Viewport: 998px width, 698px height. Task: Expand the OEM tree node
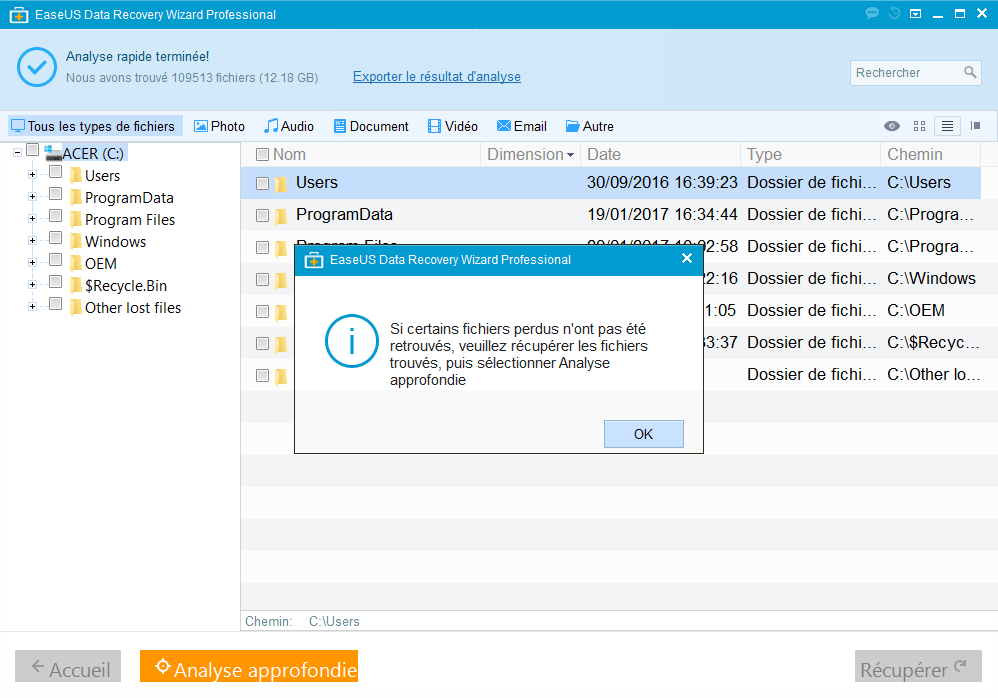[x=32, y=262]
